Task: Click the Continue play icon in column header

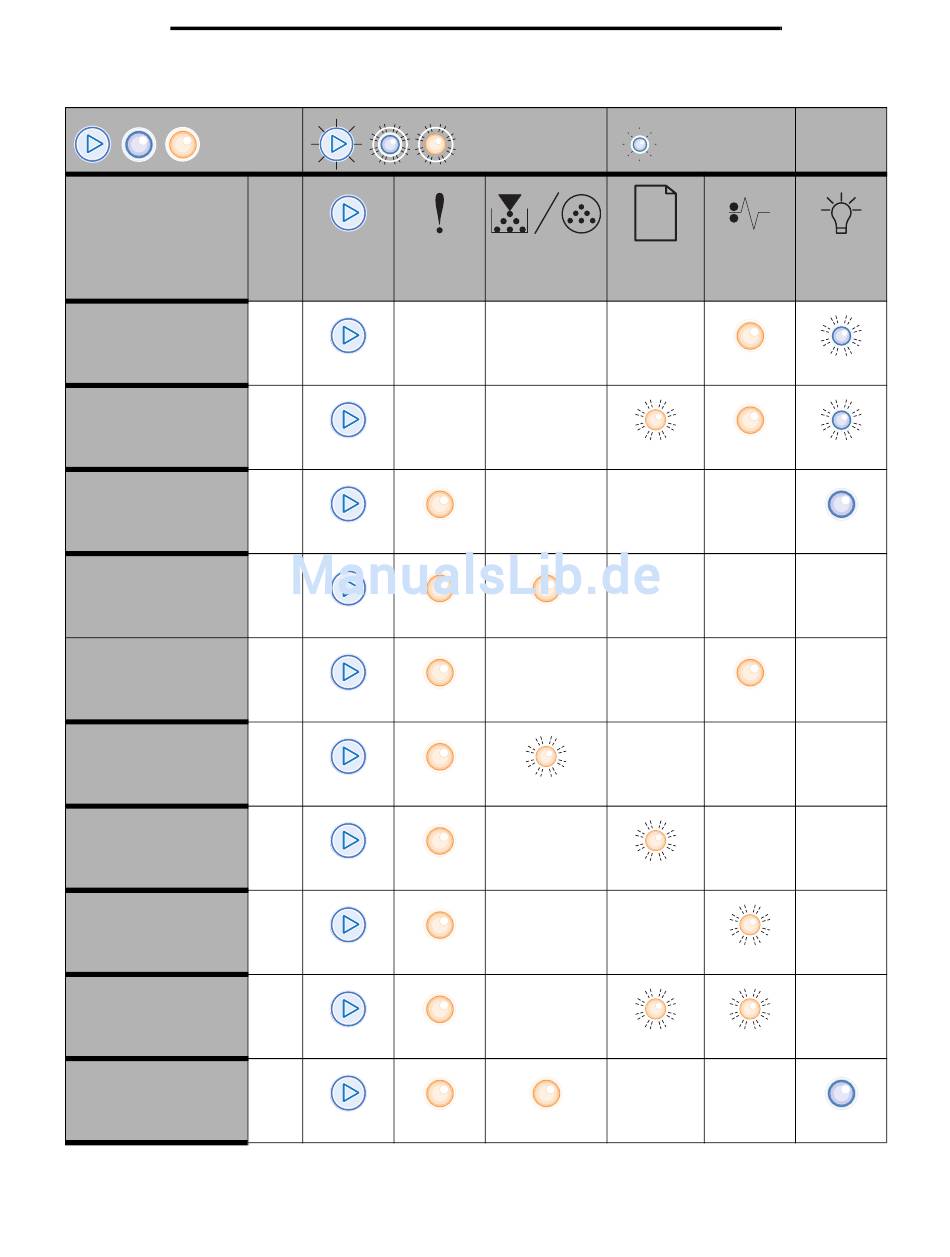Action: [348, 213]
